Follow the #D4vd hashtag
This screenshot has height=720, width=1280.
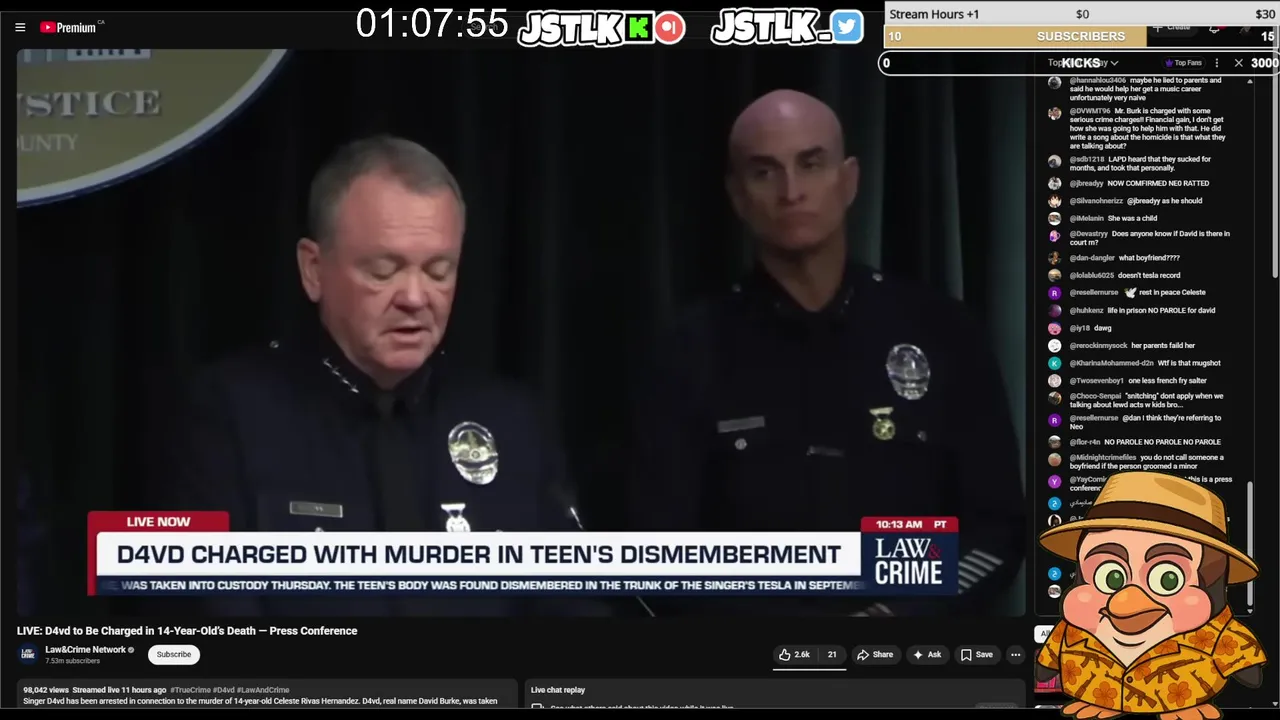223,690
